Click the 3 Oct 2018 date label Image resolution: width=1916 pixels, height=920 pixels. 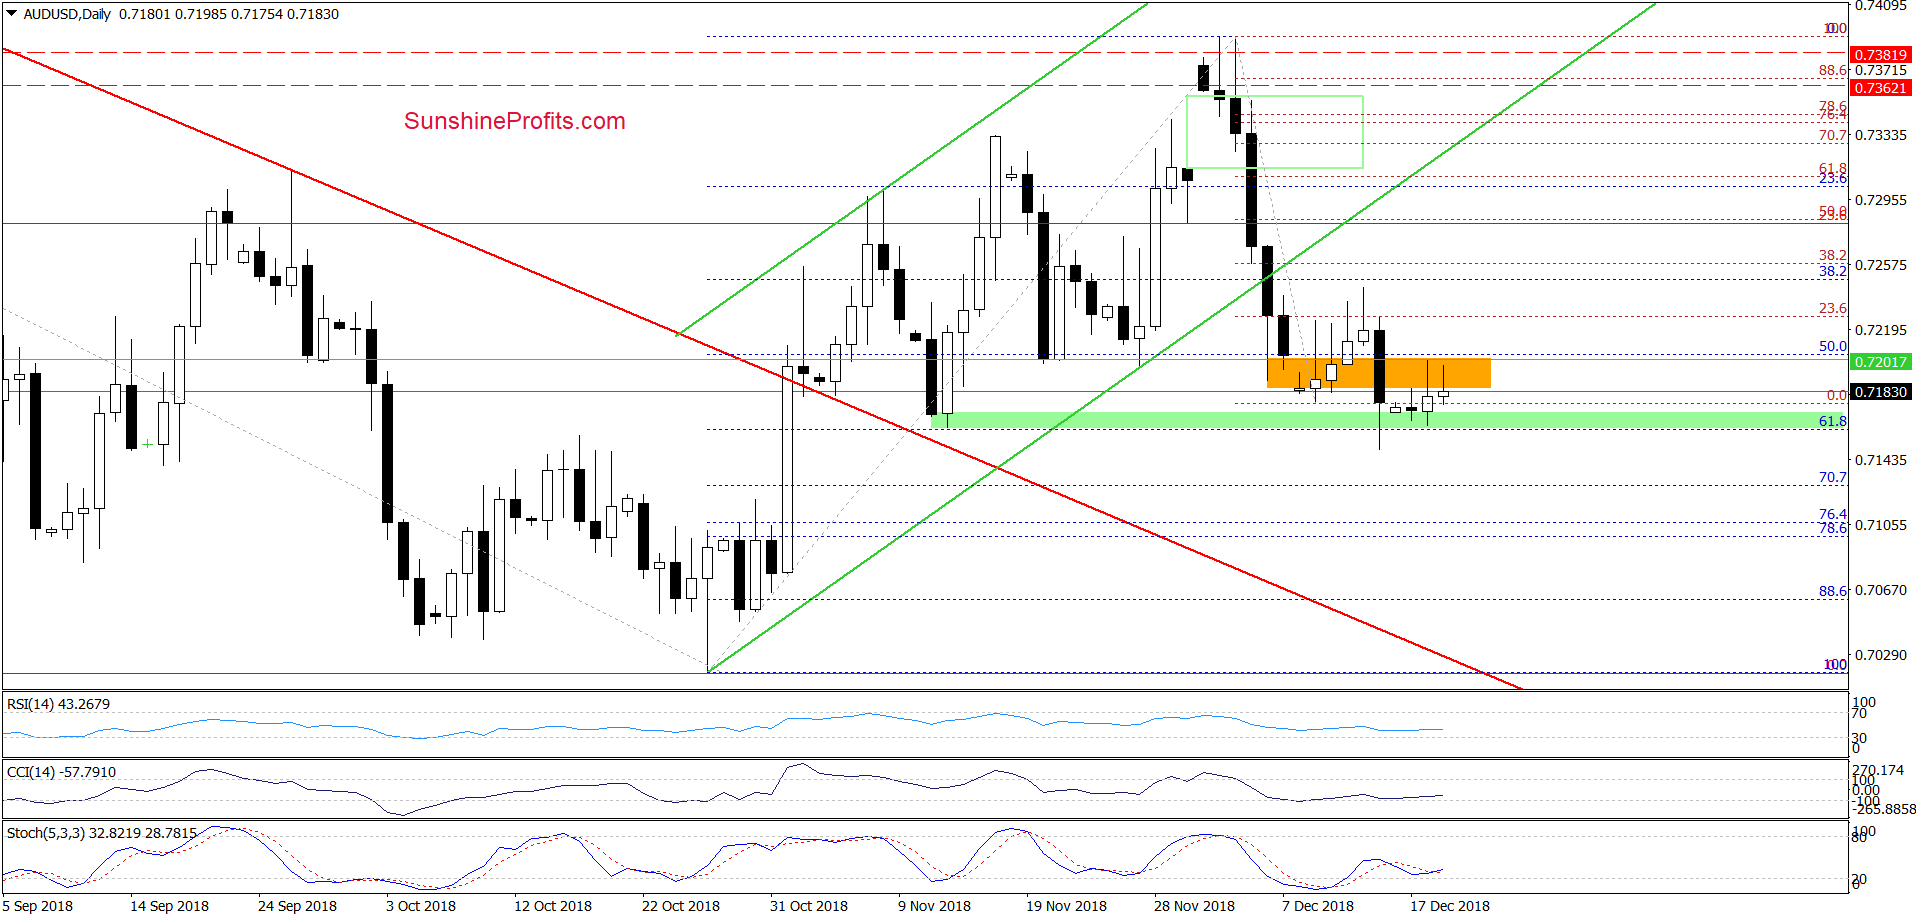pos(421,906)
